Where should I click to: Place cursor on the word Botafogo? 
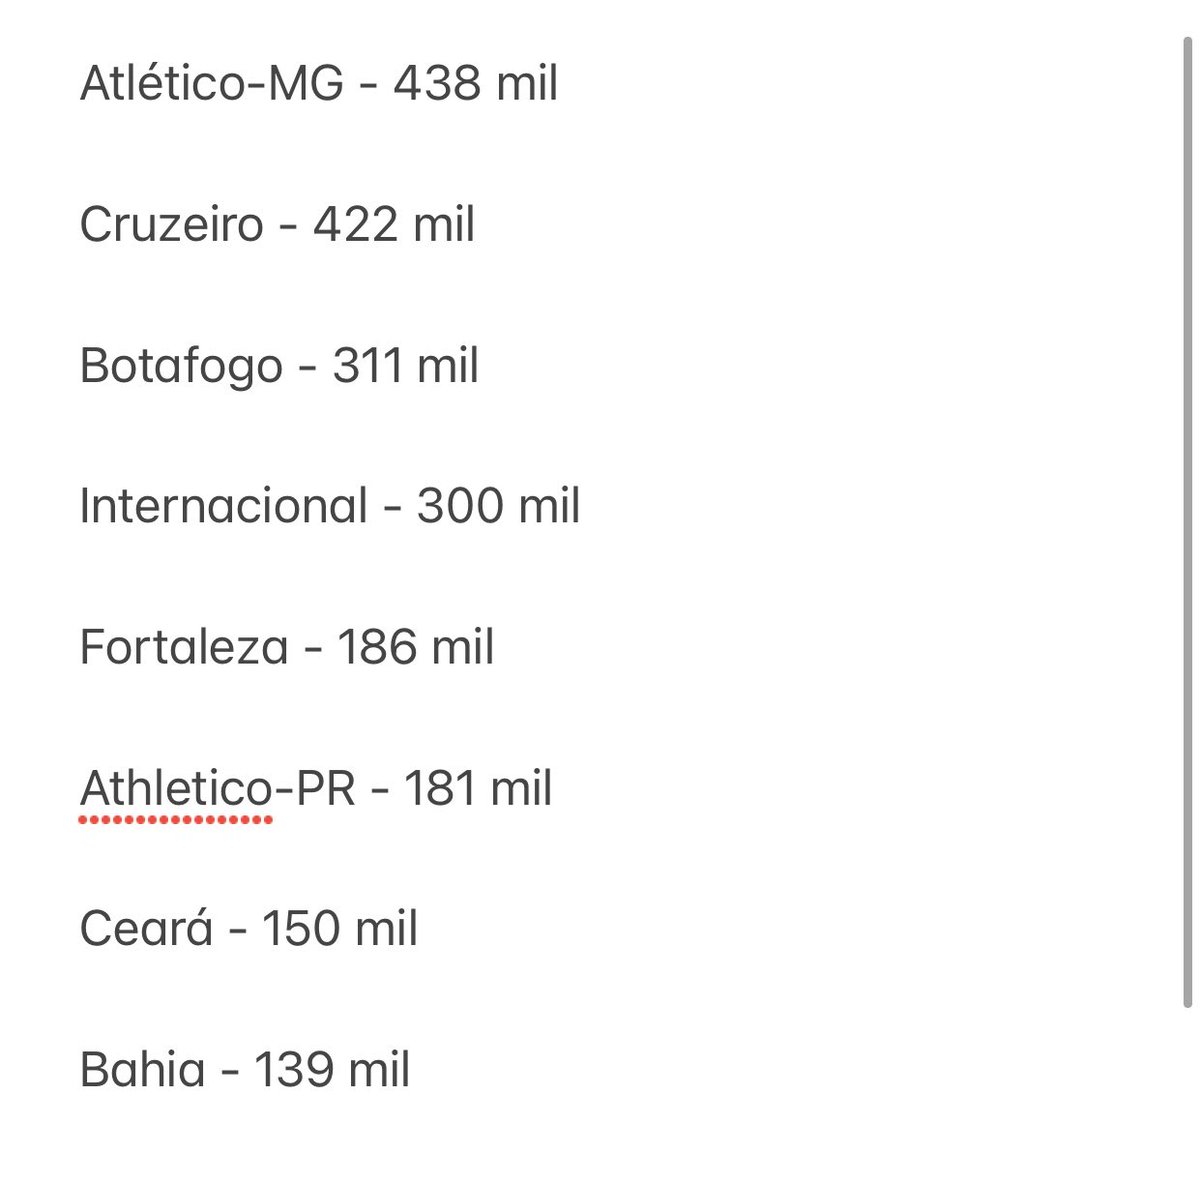click(181, 366)
